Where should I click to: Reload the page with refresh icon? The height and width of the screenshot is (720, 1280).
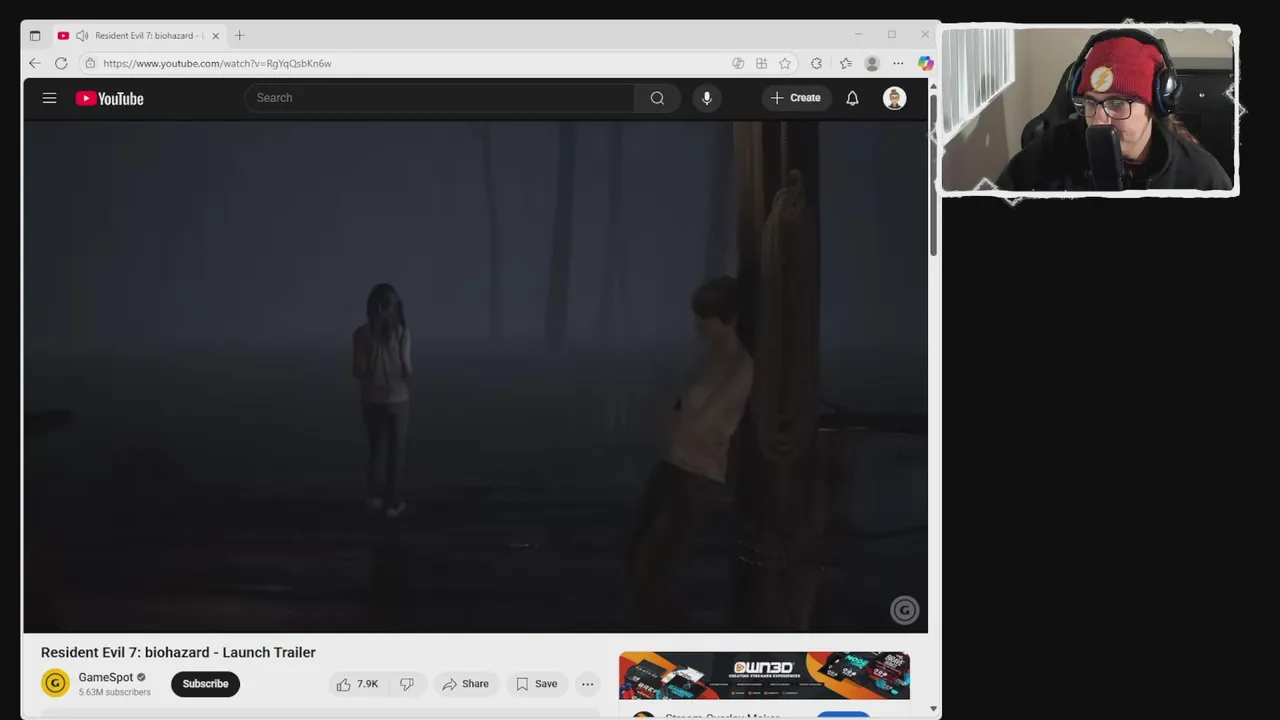[x=61, y=63]
